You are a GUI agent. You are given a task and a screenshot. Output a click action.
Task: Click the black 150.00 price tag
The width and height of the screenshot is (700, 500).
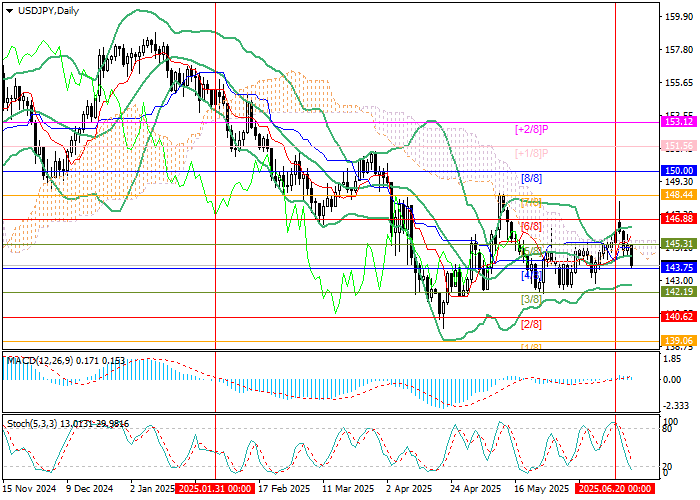[679, 171]
